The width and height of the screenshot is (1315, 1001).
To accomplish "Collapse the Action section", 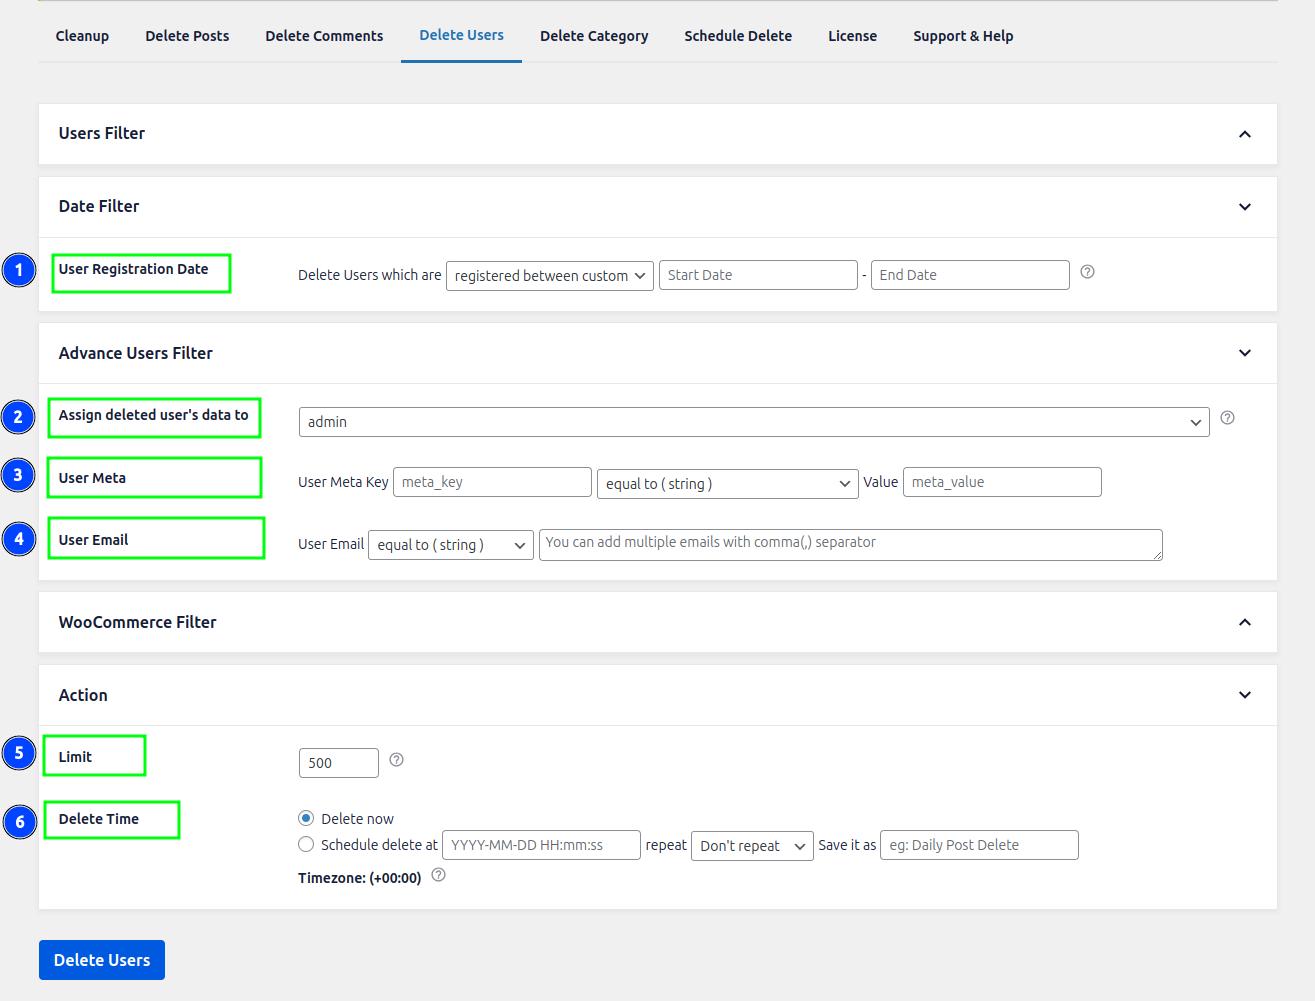I will (1244, 695).
